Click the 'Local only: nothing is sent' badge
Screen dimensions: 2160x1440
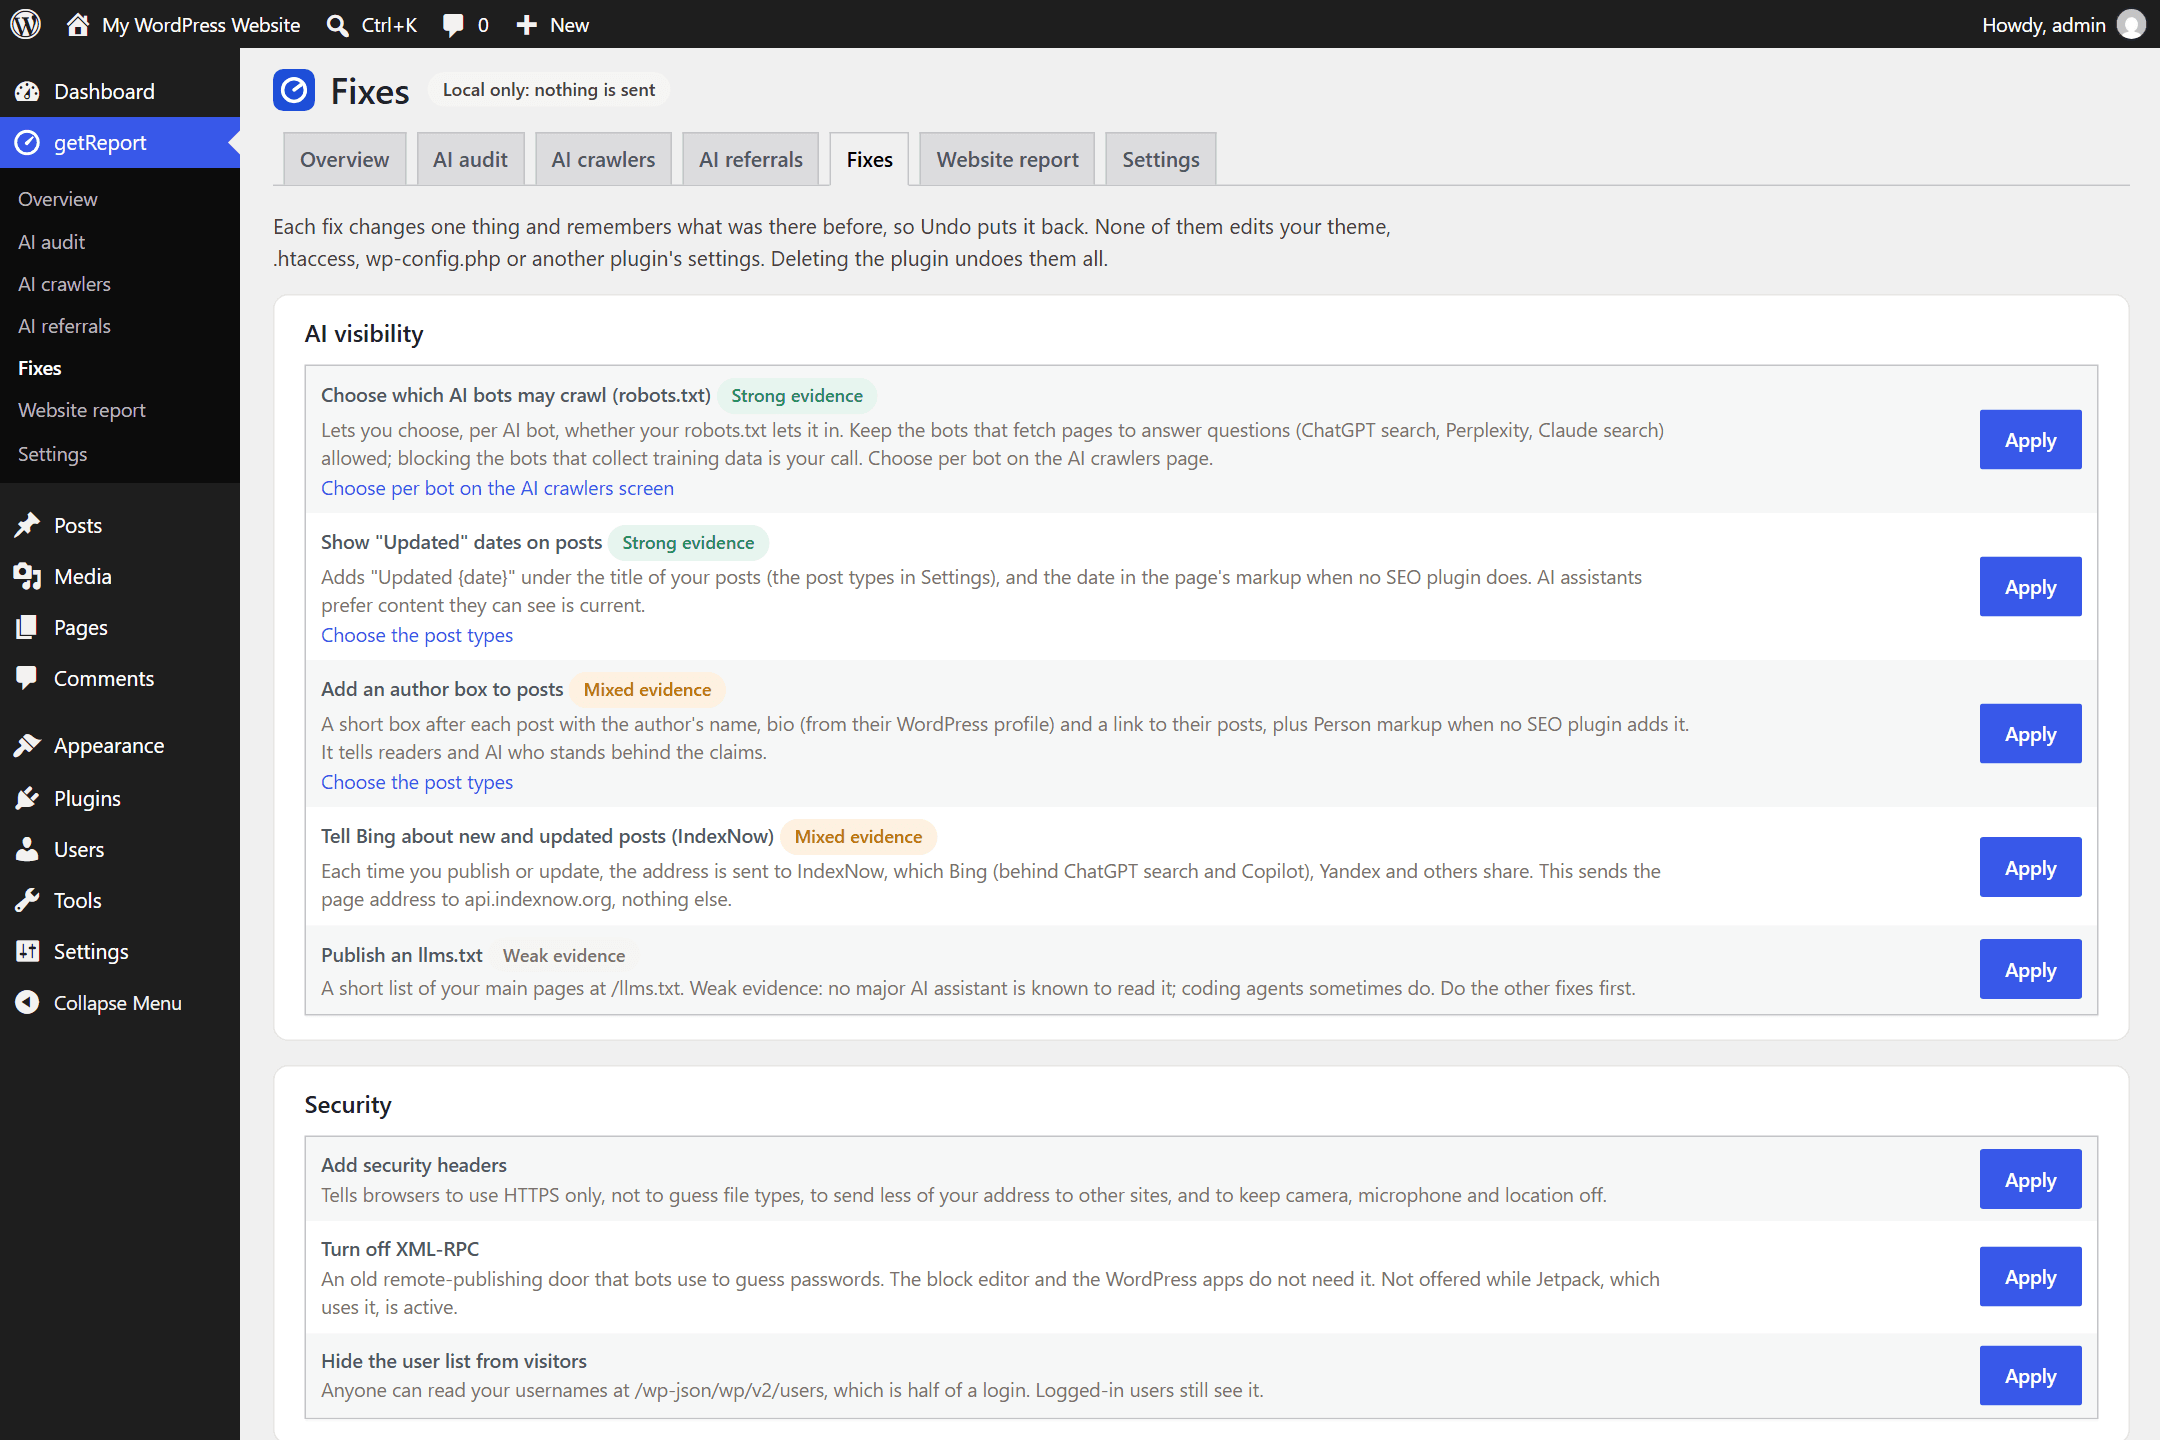pos(549,90)
